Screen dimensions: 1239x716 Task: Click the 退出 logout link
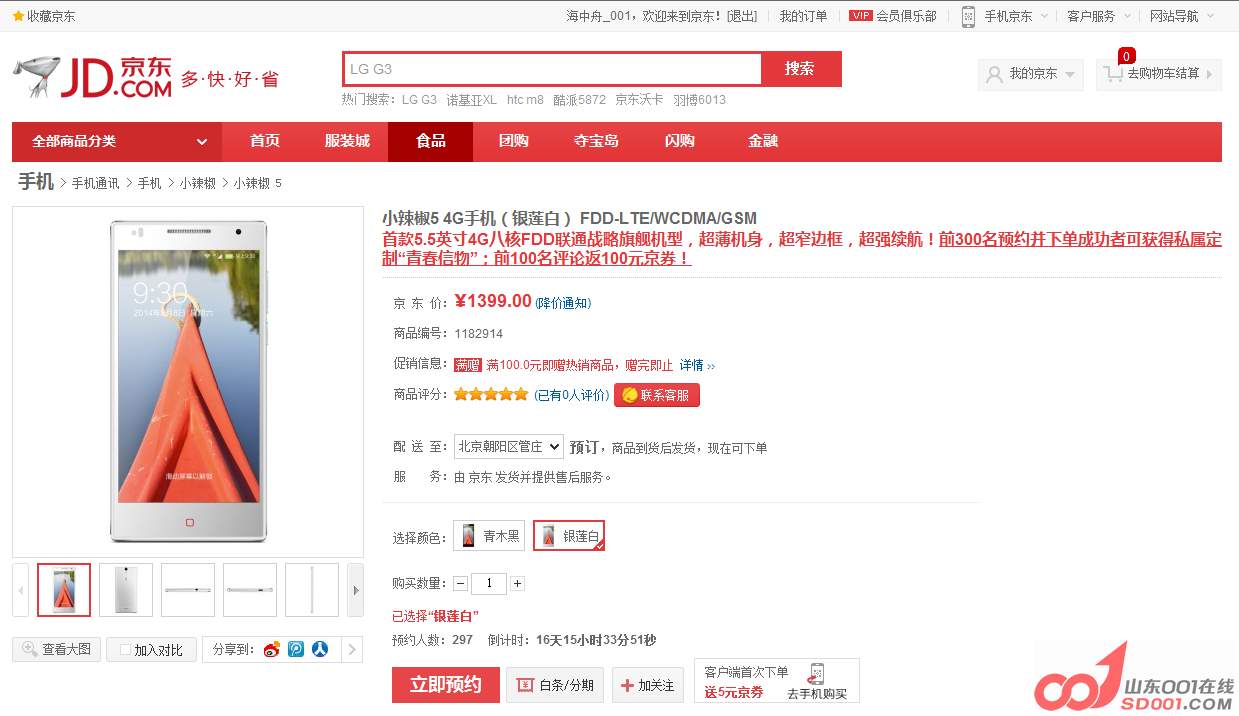pos(742,16)
